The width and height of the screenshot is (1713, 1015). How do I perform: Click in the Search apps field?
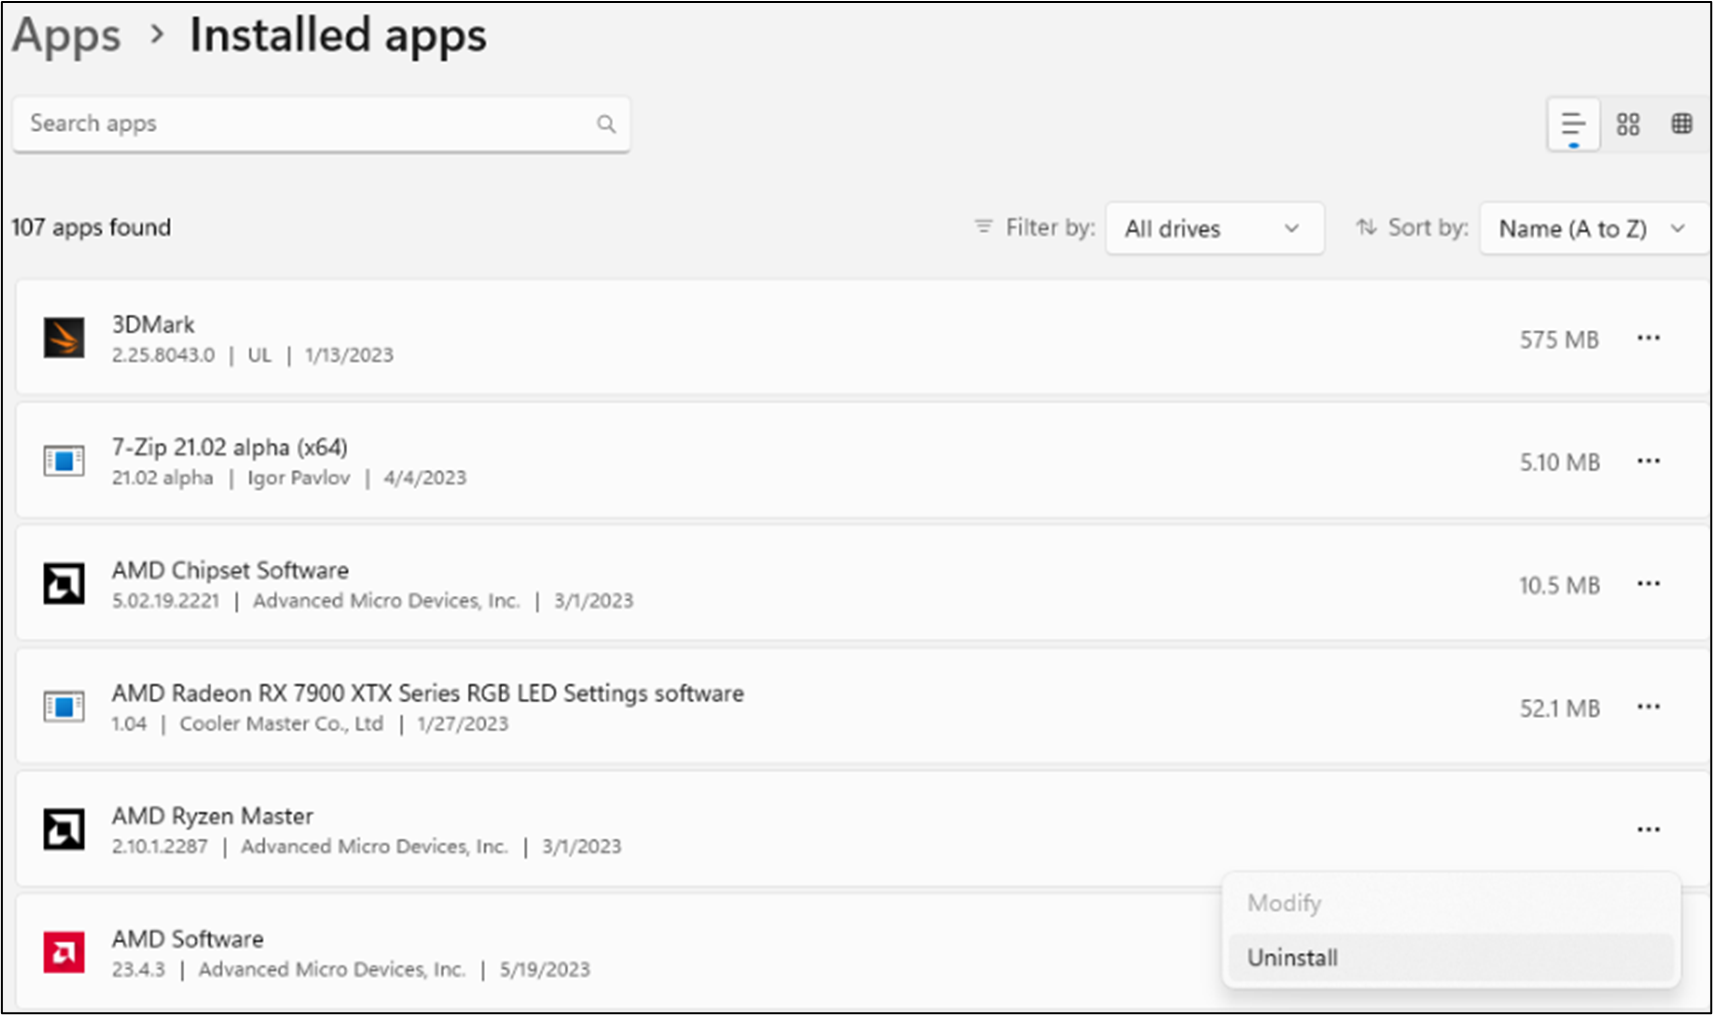pos(321,124)
